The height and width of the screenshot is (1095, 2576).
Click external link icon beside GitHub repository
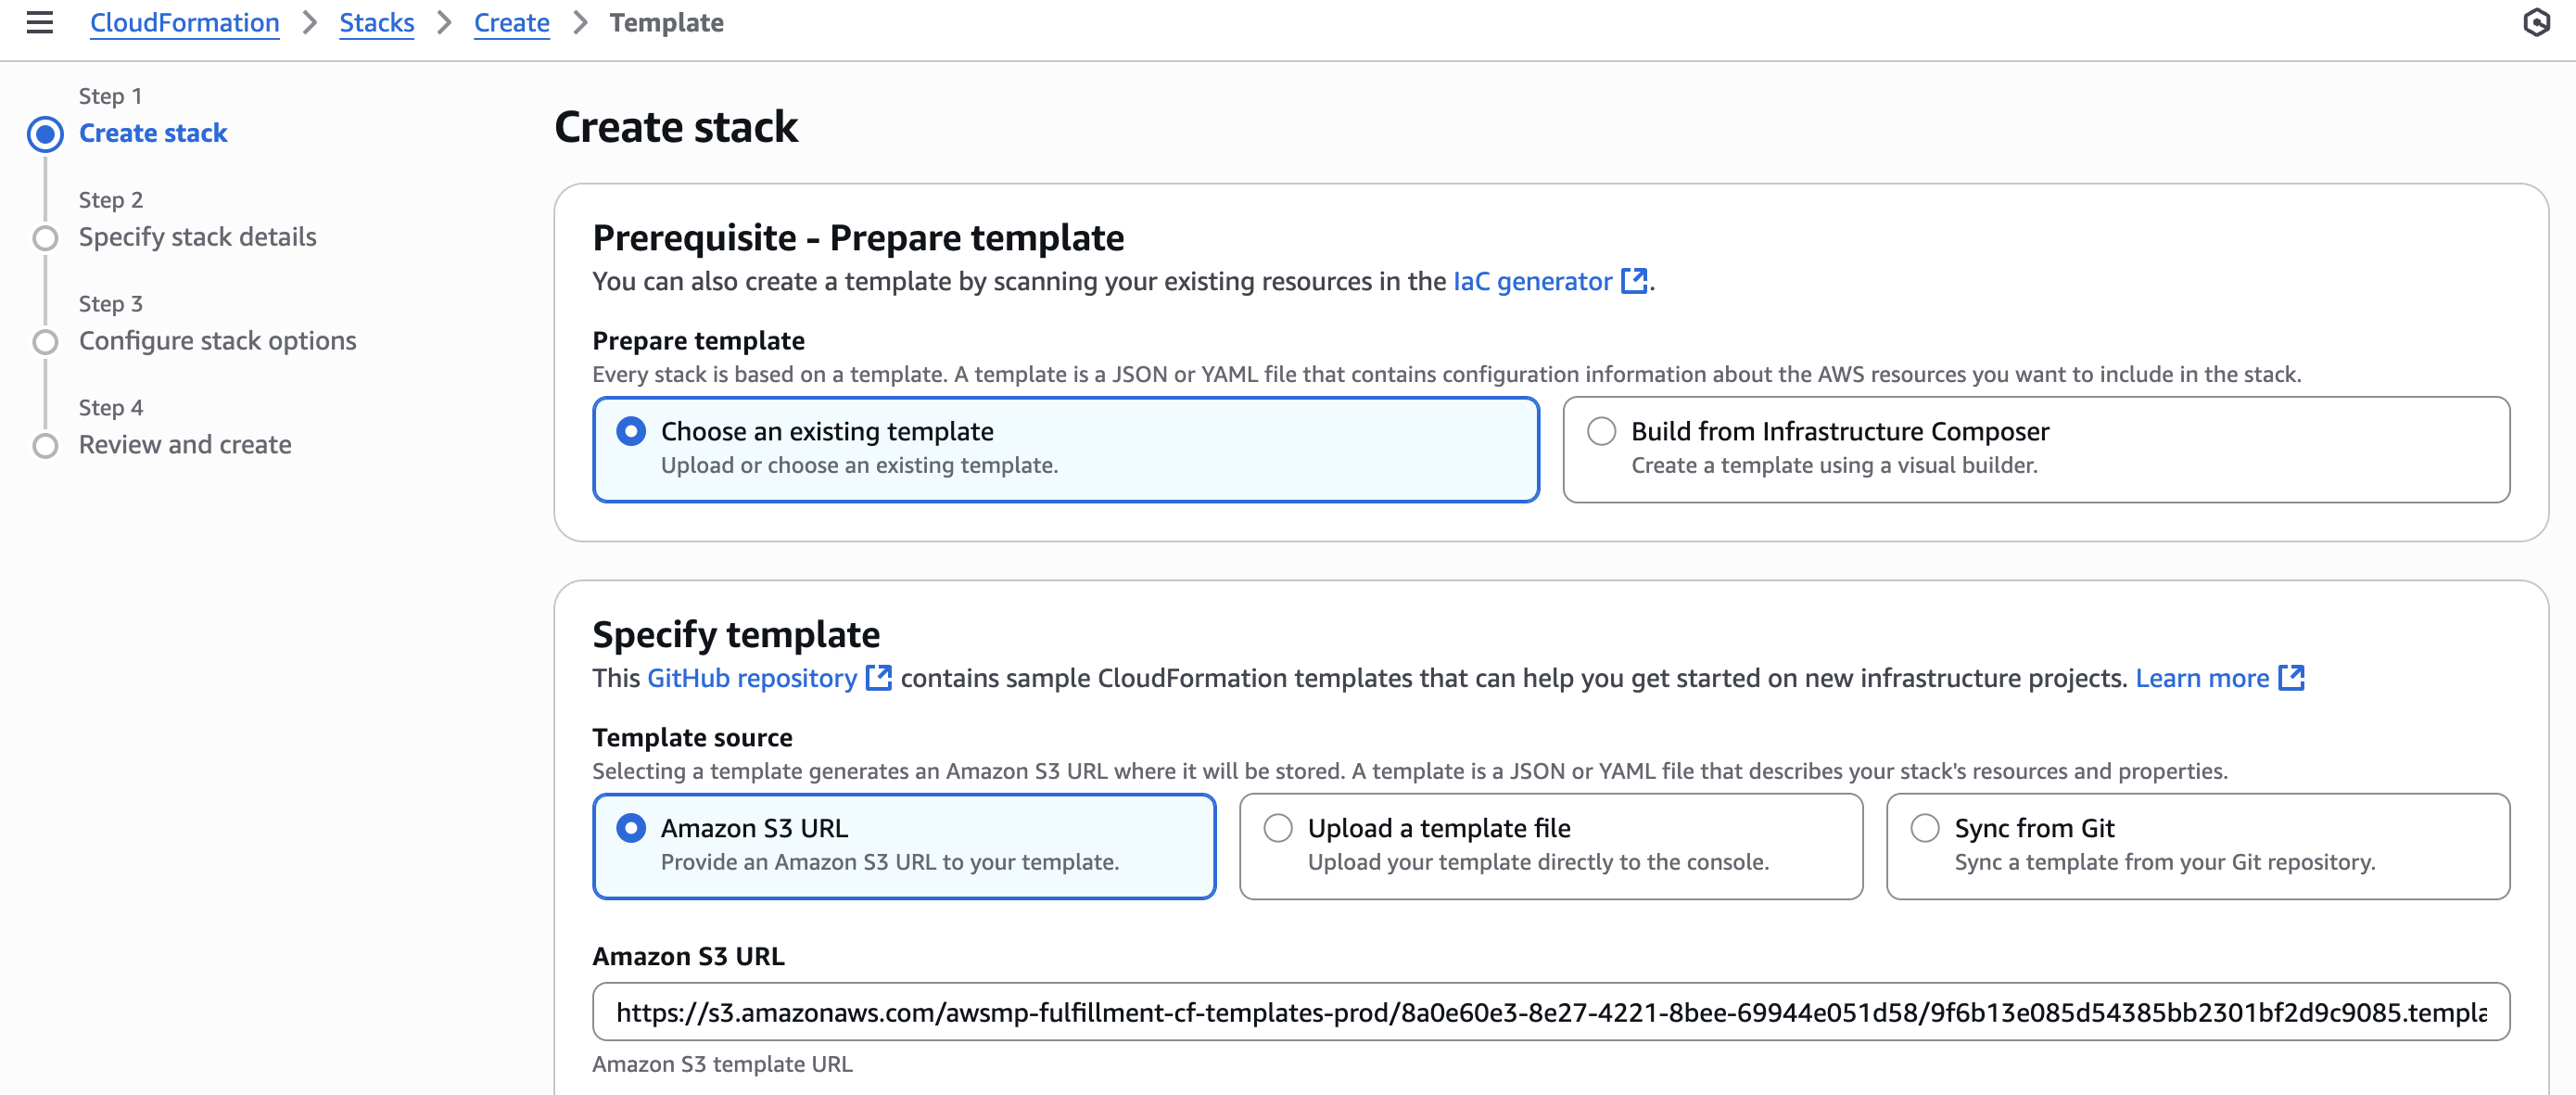[x=878, y=678]
